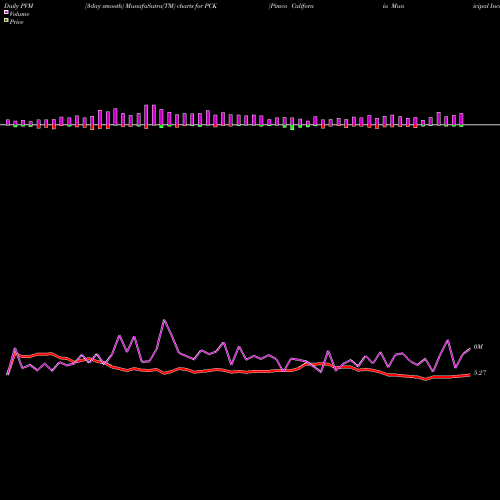
Task: Click the '(Pimco Californ' company name text
Action: click(x=291, y=6)
